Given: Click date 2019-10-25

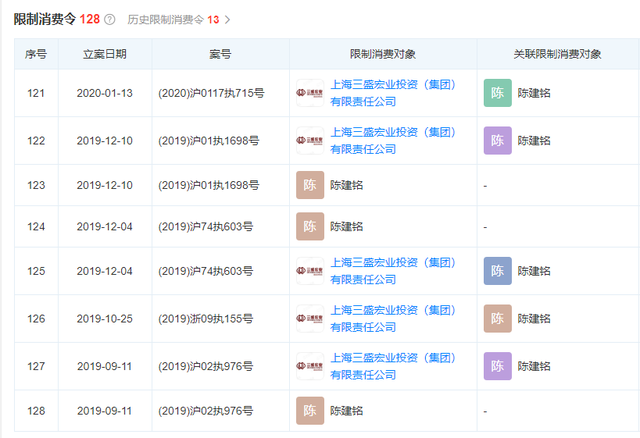Looking at the screenshot, I should [x=104, y=319].
